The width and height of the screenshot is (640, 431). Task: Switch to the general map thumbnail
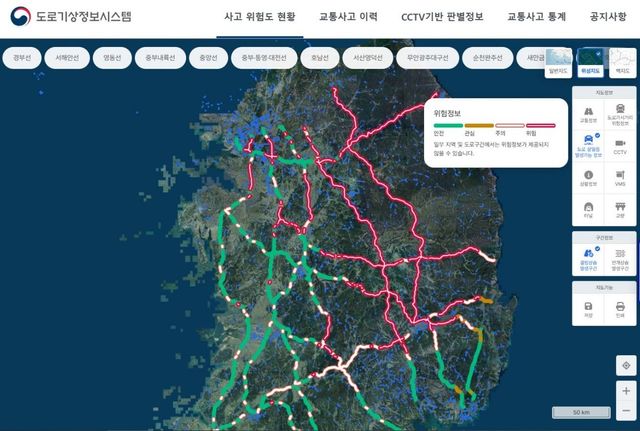click(558, 63)
